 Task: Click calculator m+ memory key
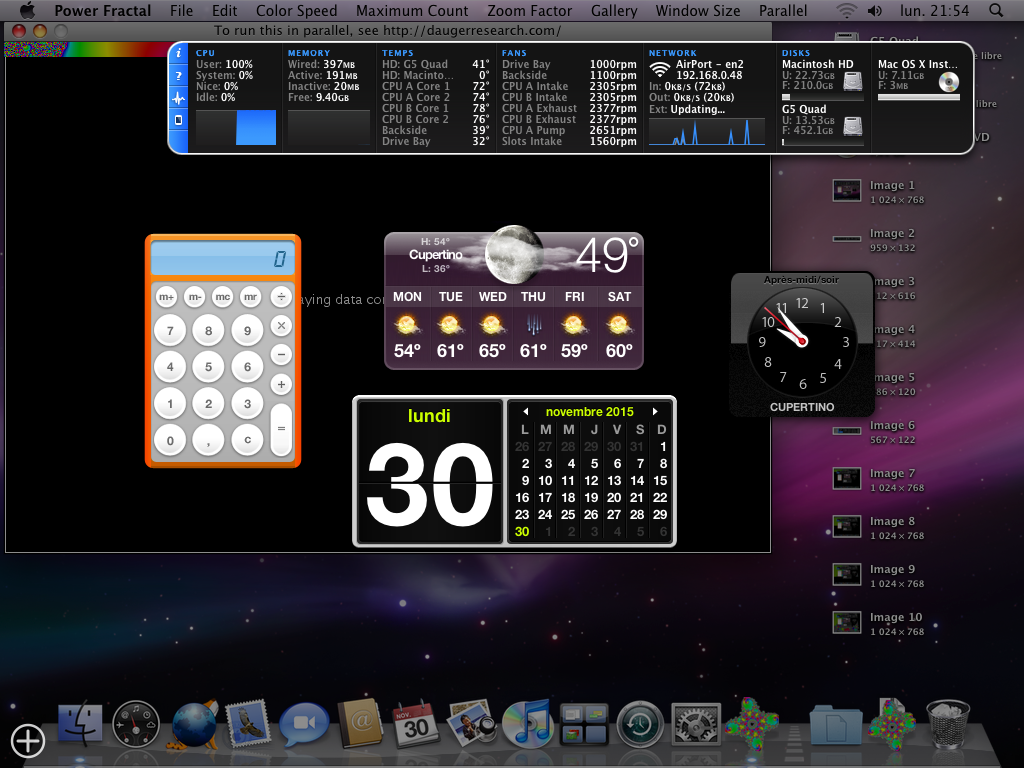pyautogui.click(x=167, y=297)
